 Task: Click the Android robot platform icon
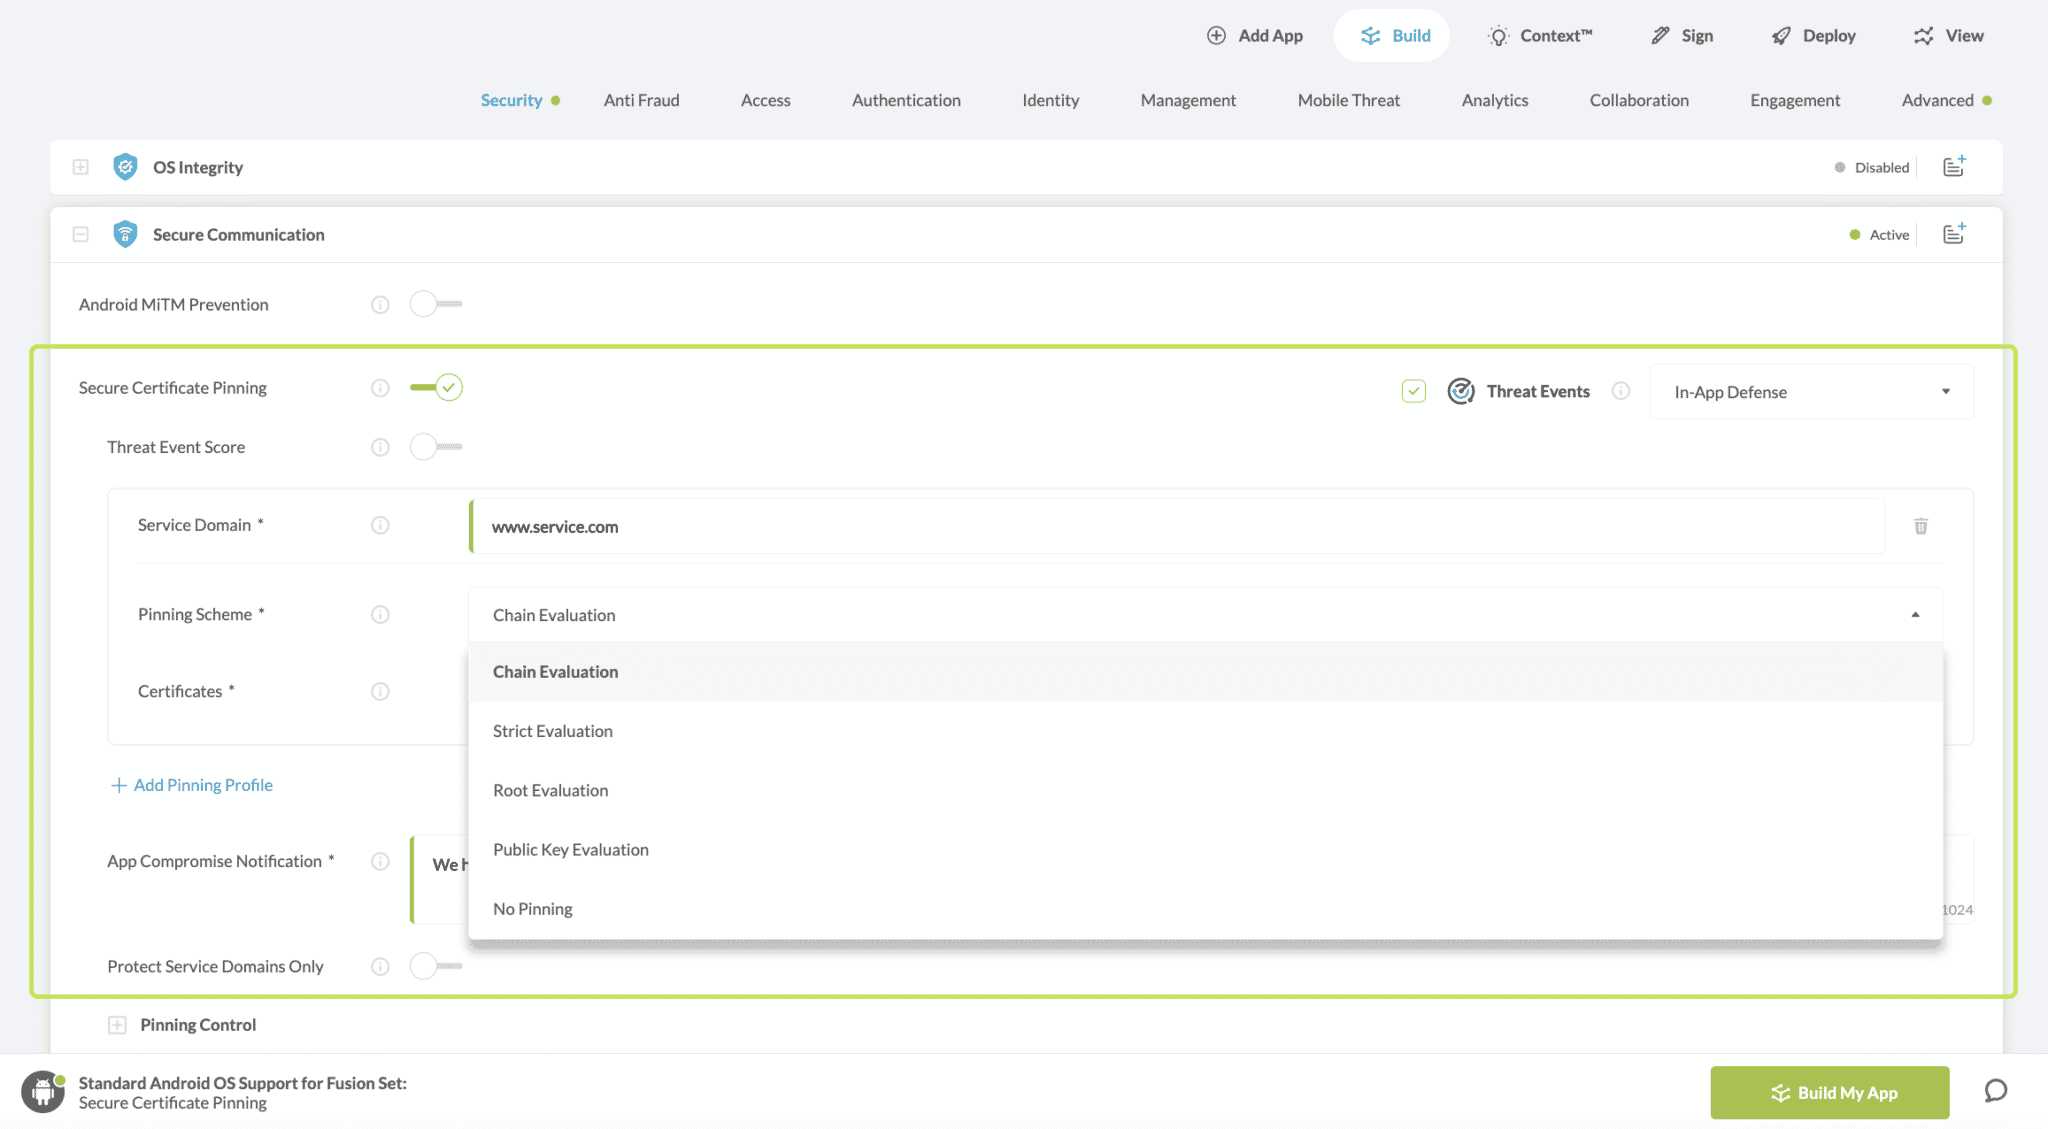42,1092
